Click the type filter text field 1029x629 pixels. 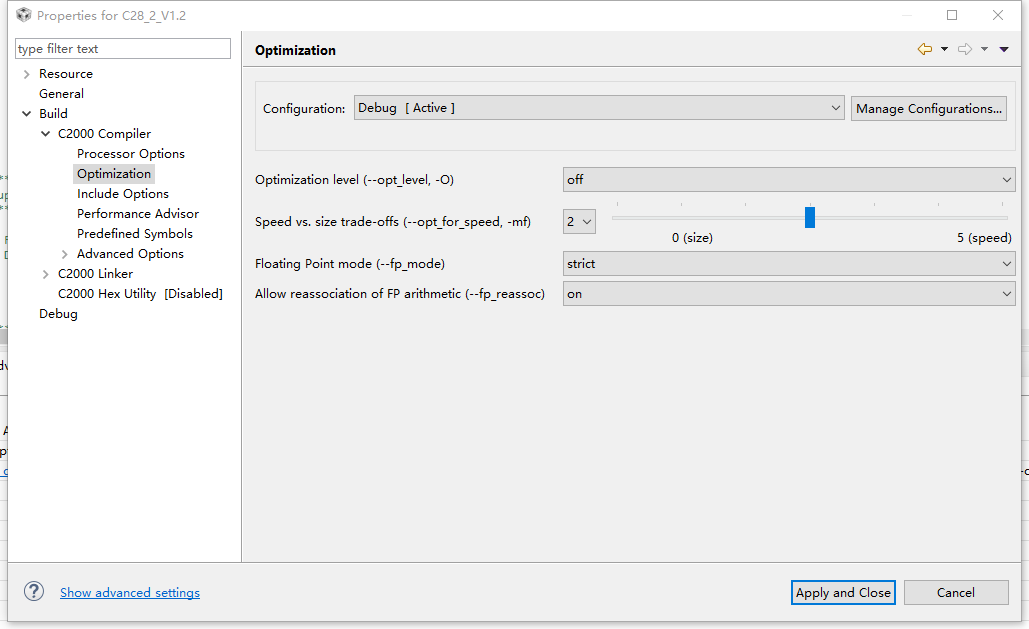click(123, 49)
